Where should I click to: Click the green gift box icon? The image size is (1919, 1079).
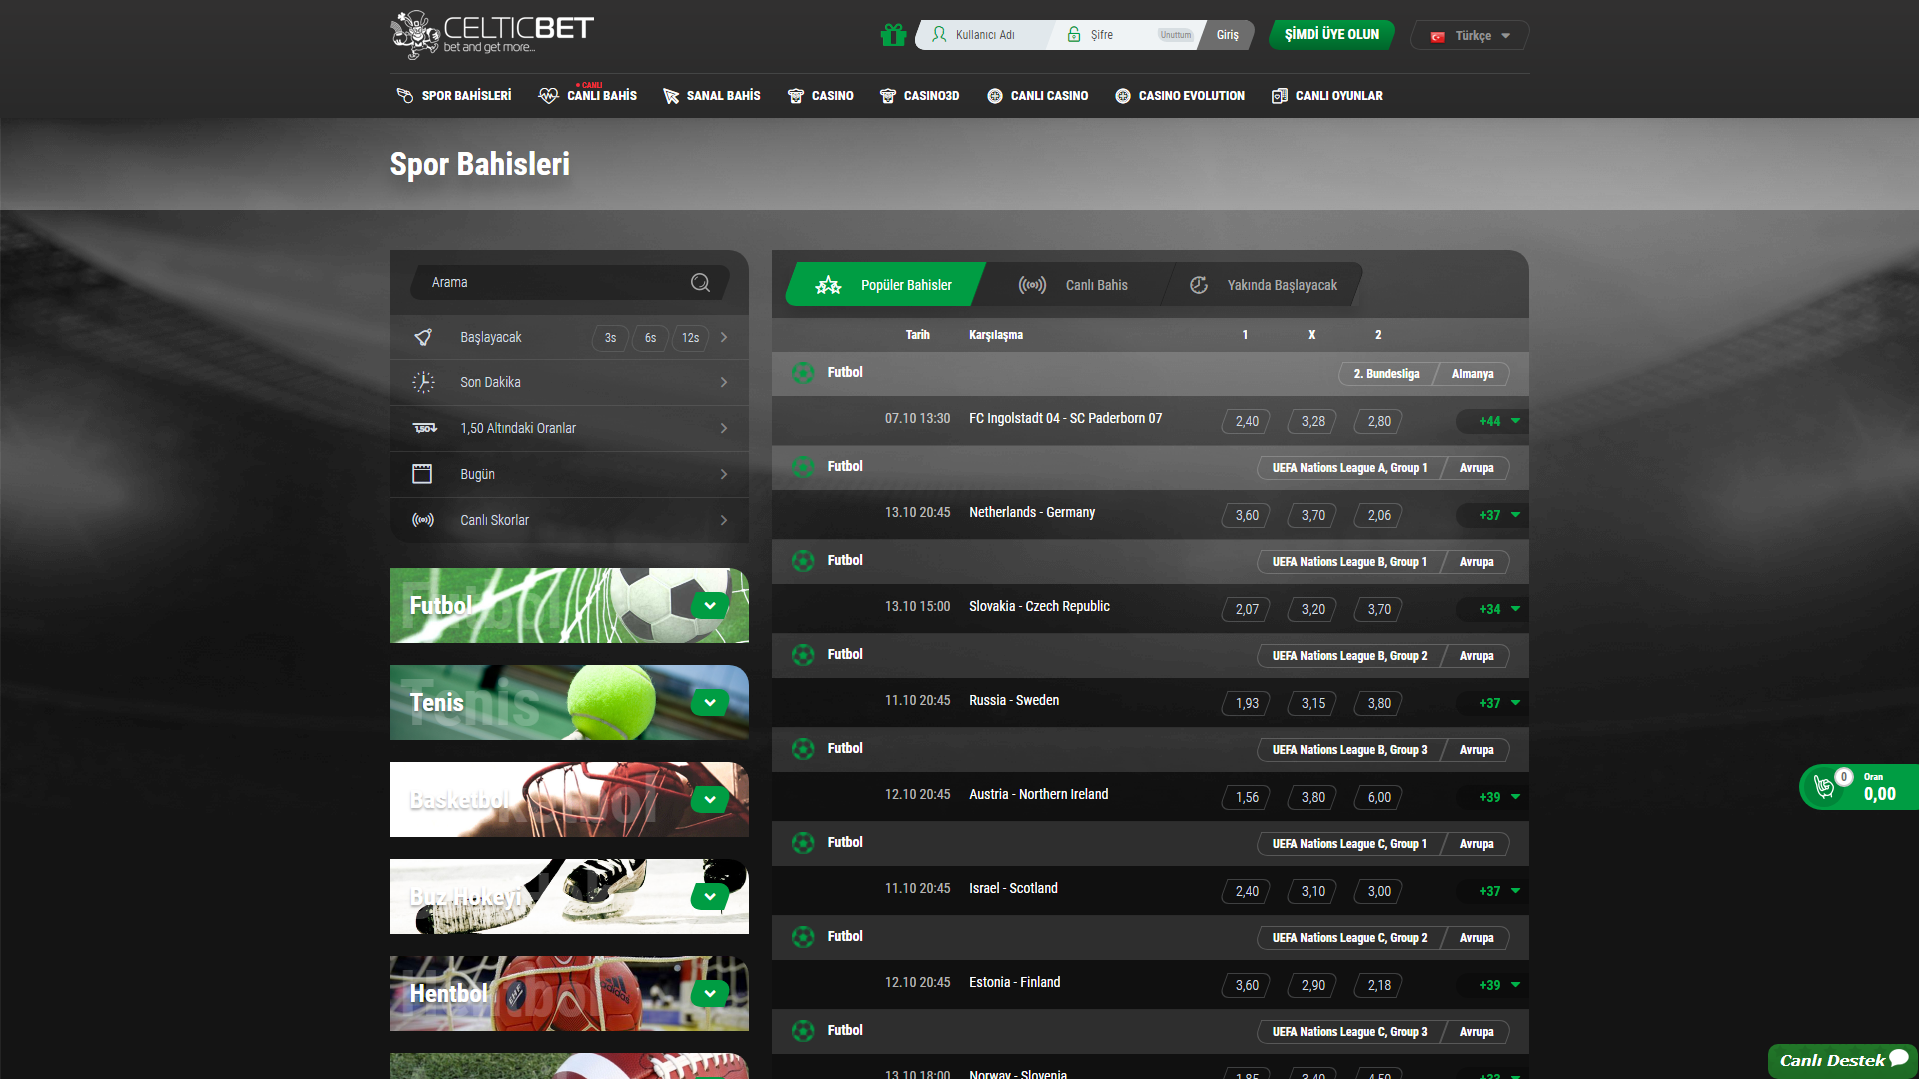[892, 35]
